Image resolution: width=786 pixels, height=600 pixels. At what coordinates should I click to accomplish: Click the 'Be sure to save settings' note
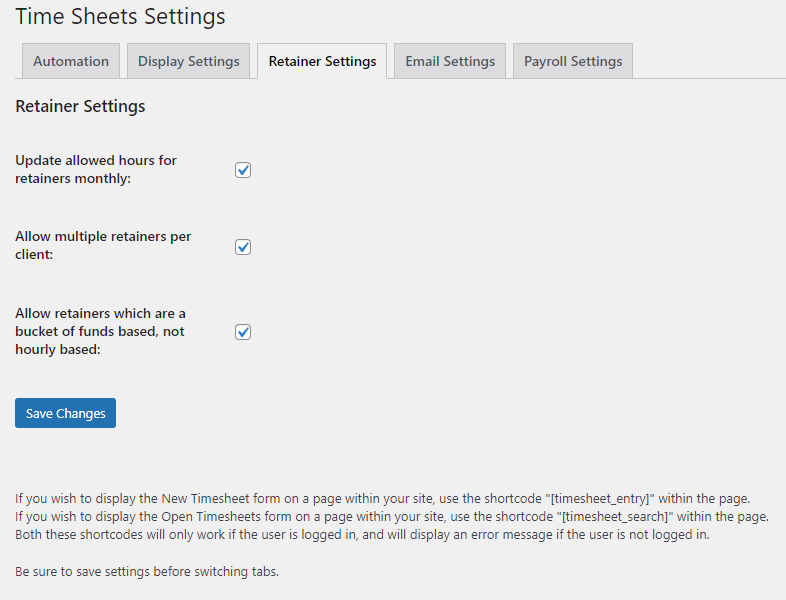(x=147, y=572)
